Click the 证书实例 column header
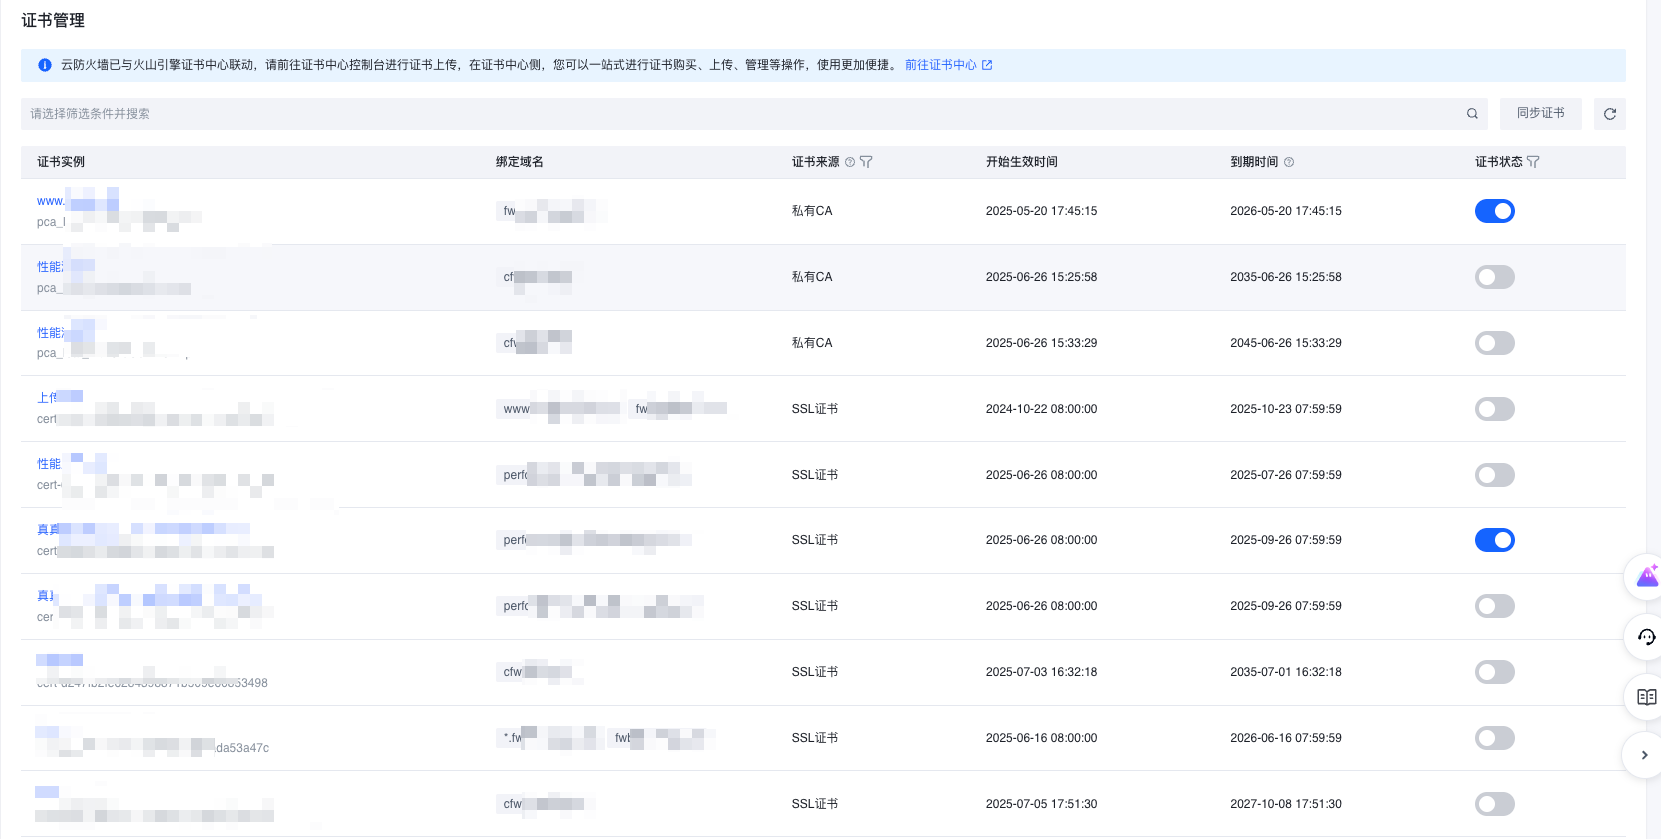 [61, 162]
